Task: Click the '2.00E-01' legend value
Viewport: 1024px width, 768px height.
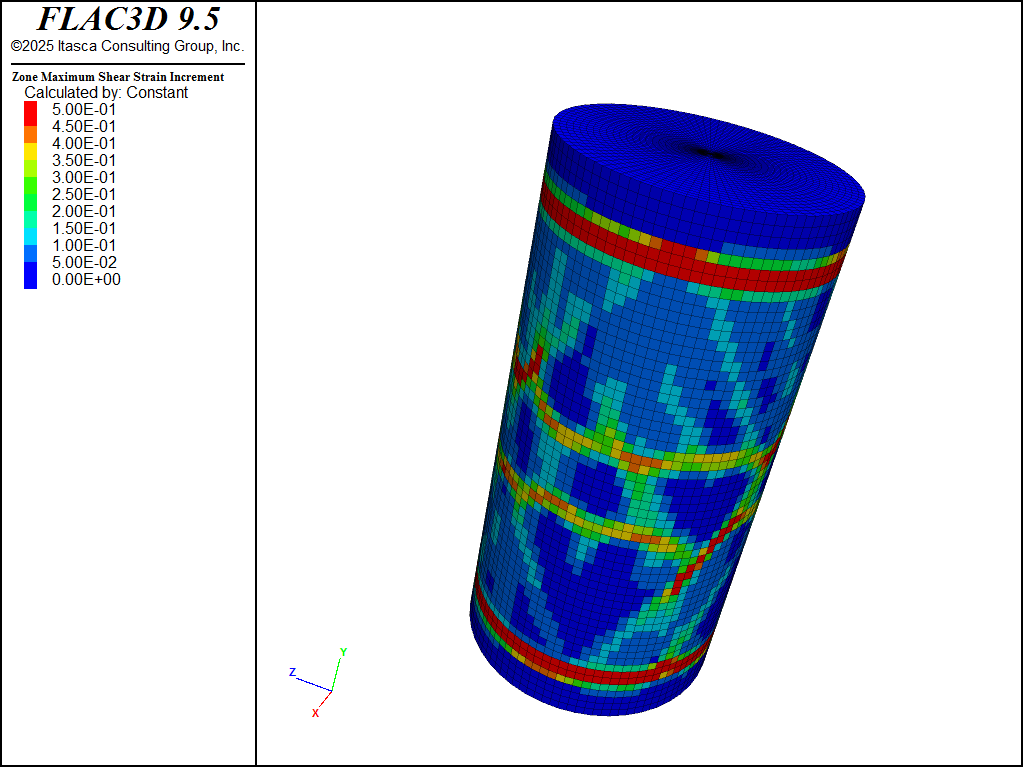Action: coord(84,212)
